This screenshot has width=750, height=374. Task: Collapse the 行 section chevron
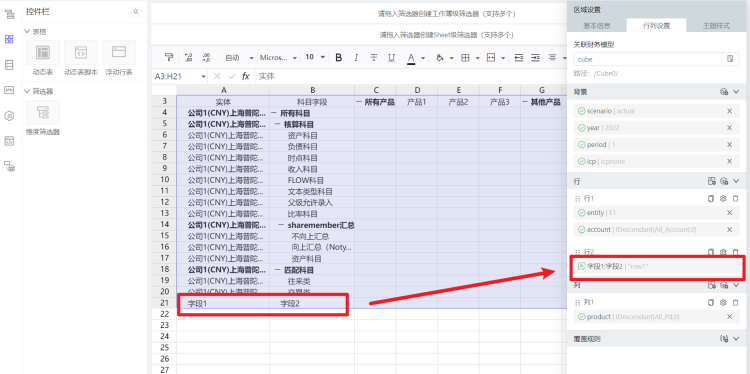coord(737,181)
